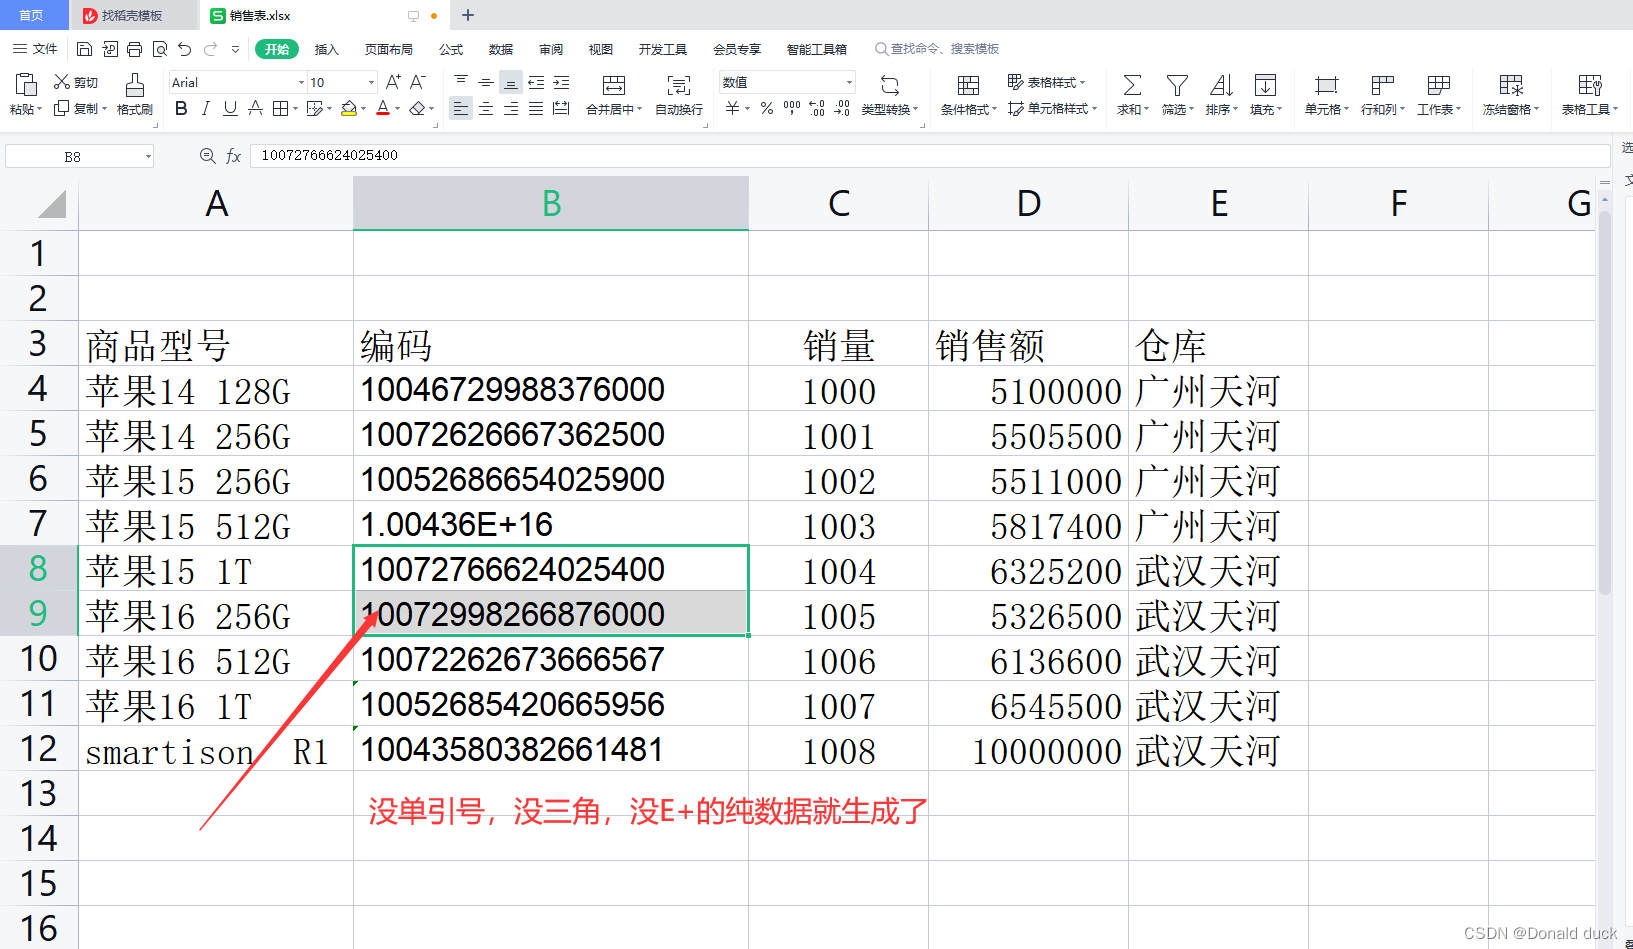Decrease font size with A- icon
The height and width of the screenshot is (949, 1633).
click(418, 82)
